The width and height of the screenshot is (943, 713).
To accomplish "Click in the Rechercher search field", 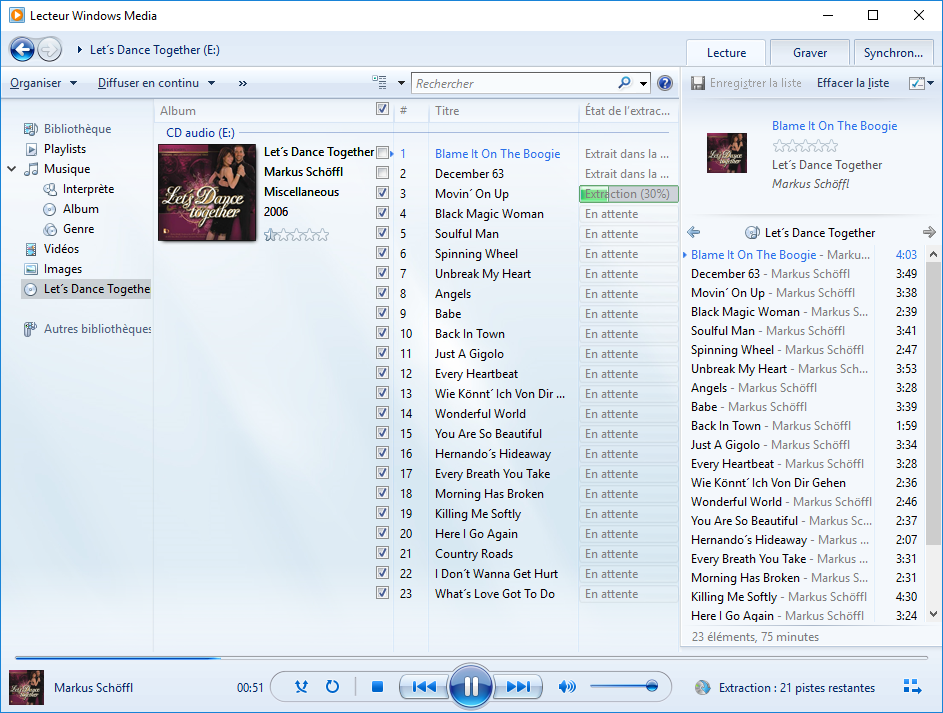I will click(514, 83).
